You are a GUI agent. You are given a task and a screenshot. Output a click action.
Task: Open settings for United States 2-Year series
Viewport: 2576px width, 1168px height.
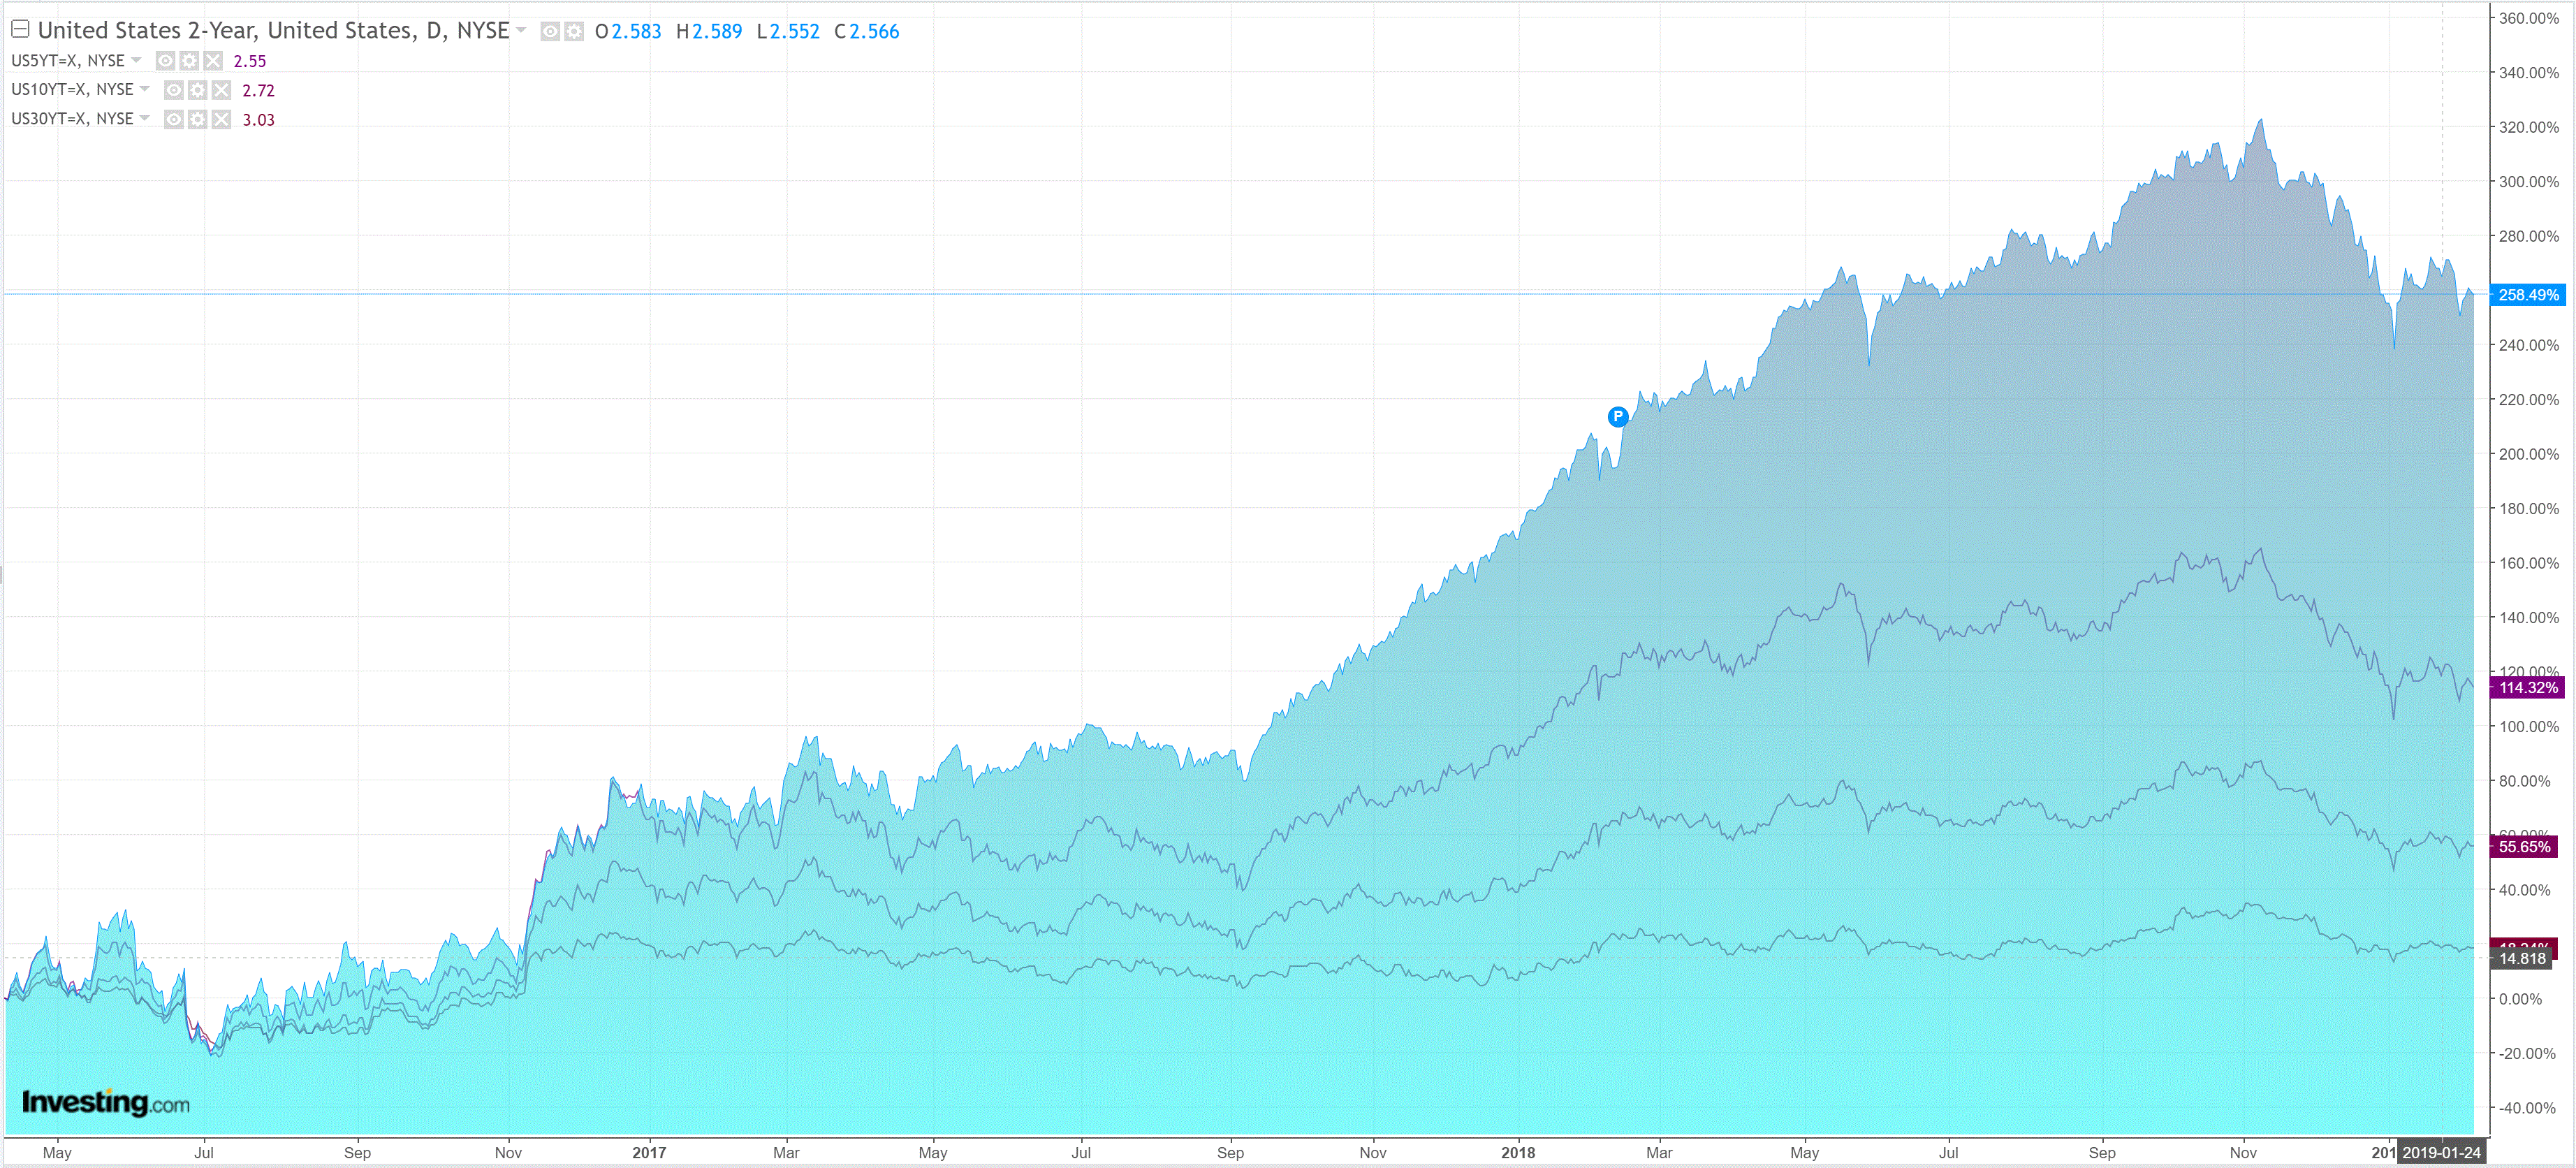tap(574, 32)
